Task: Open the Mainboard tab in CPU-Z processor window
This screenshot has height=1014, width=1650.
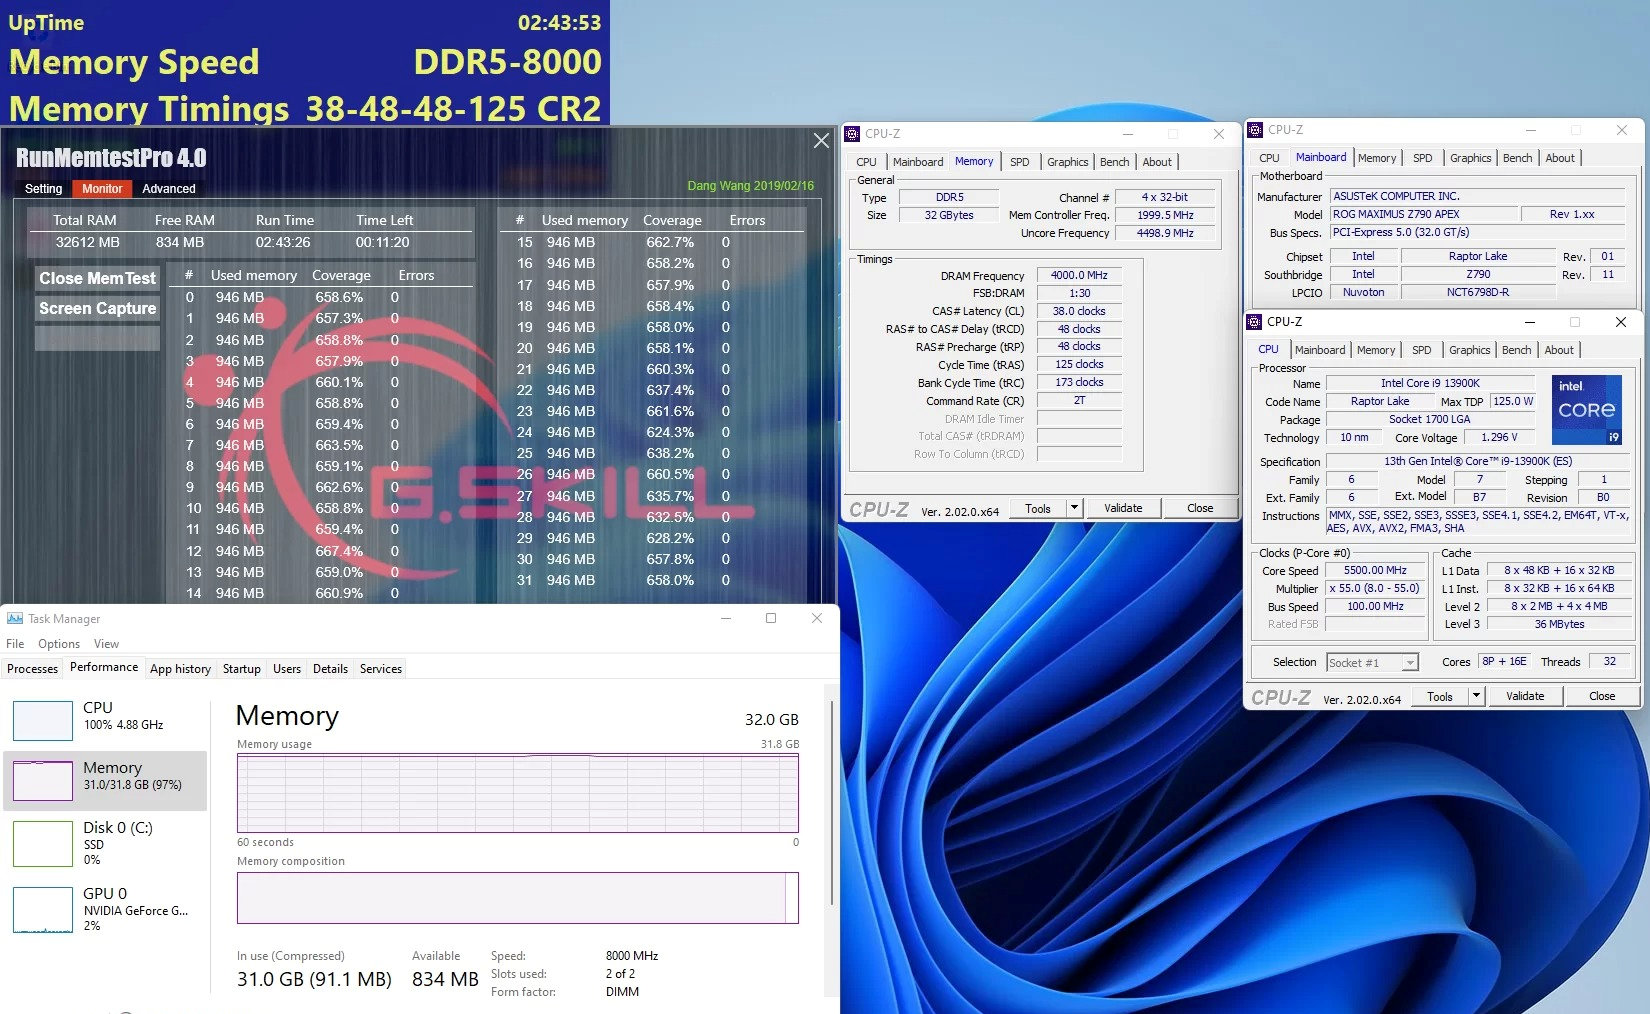Action: coord(1320,350)
